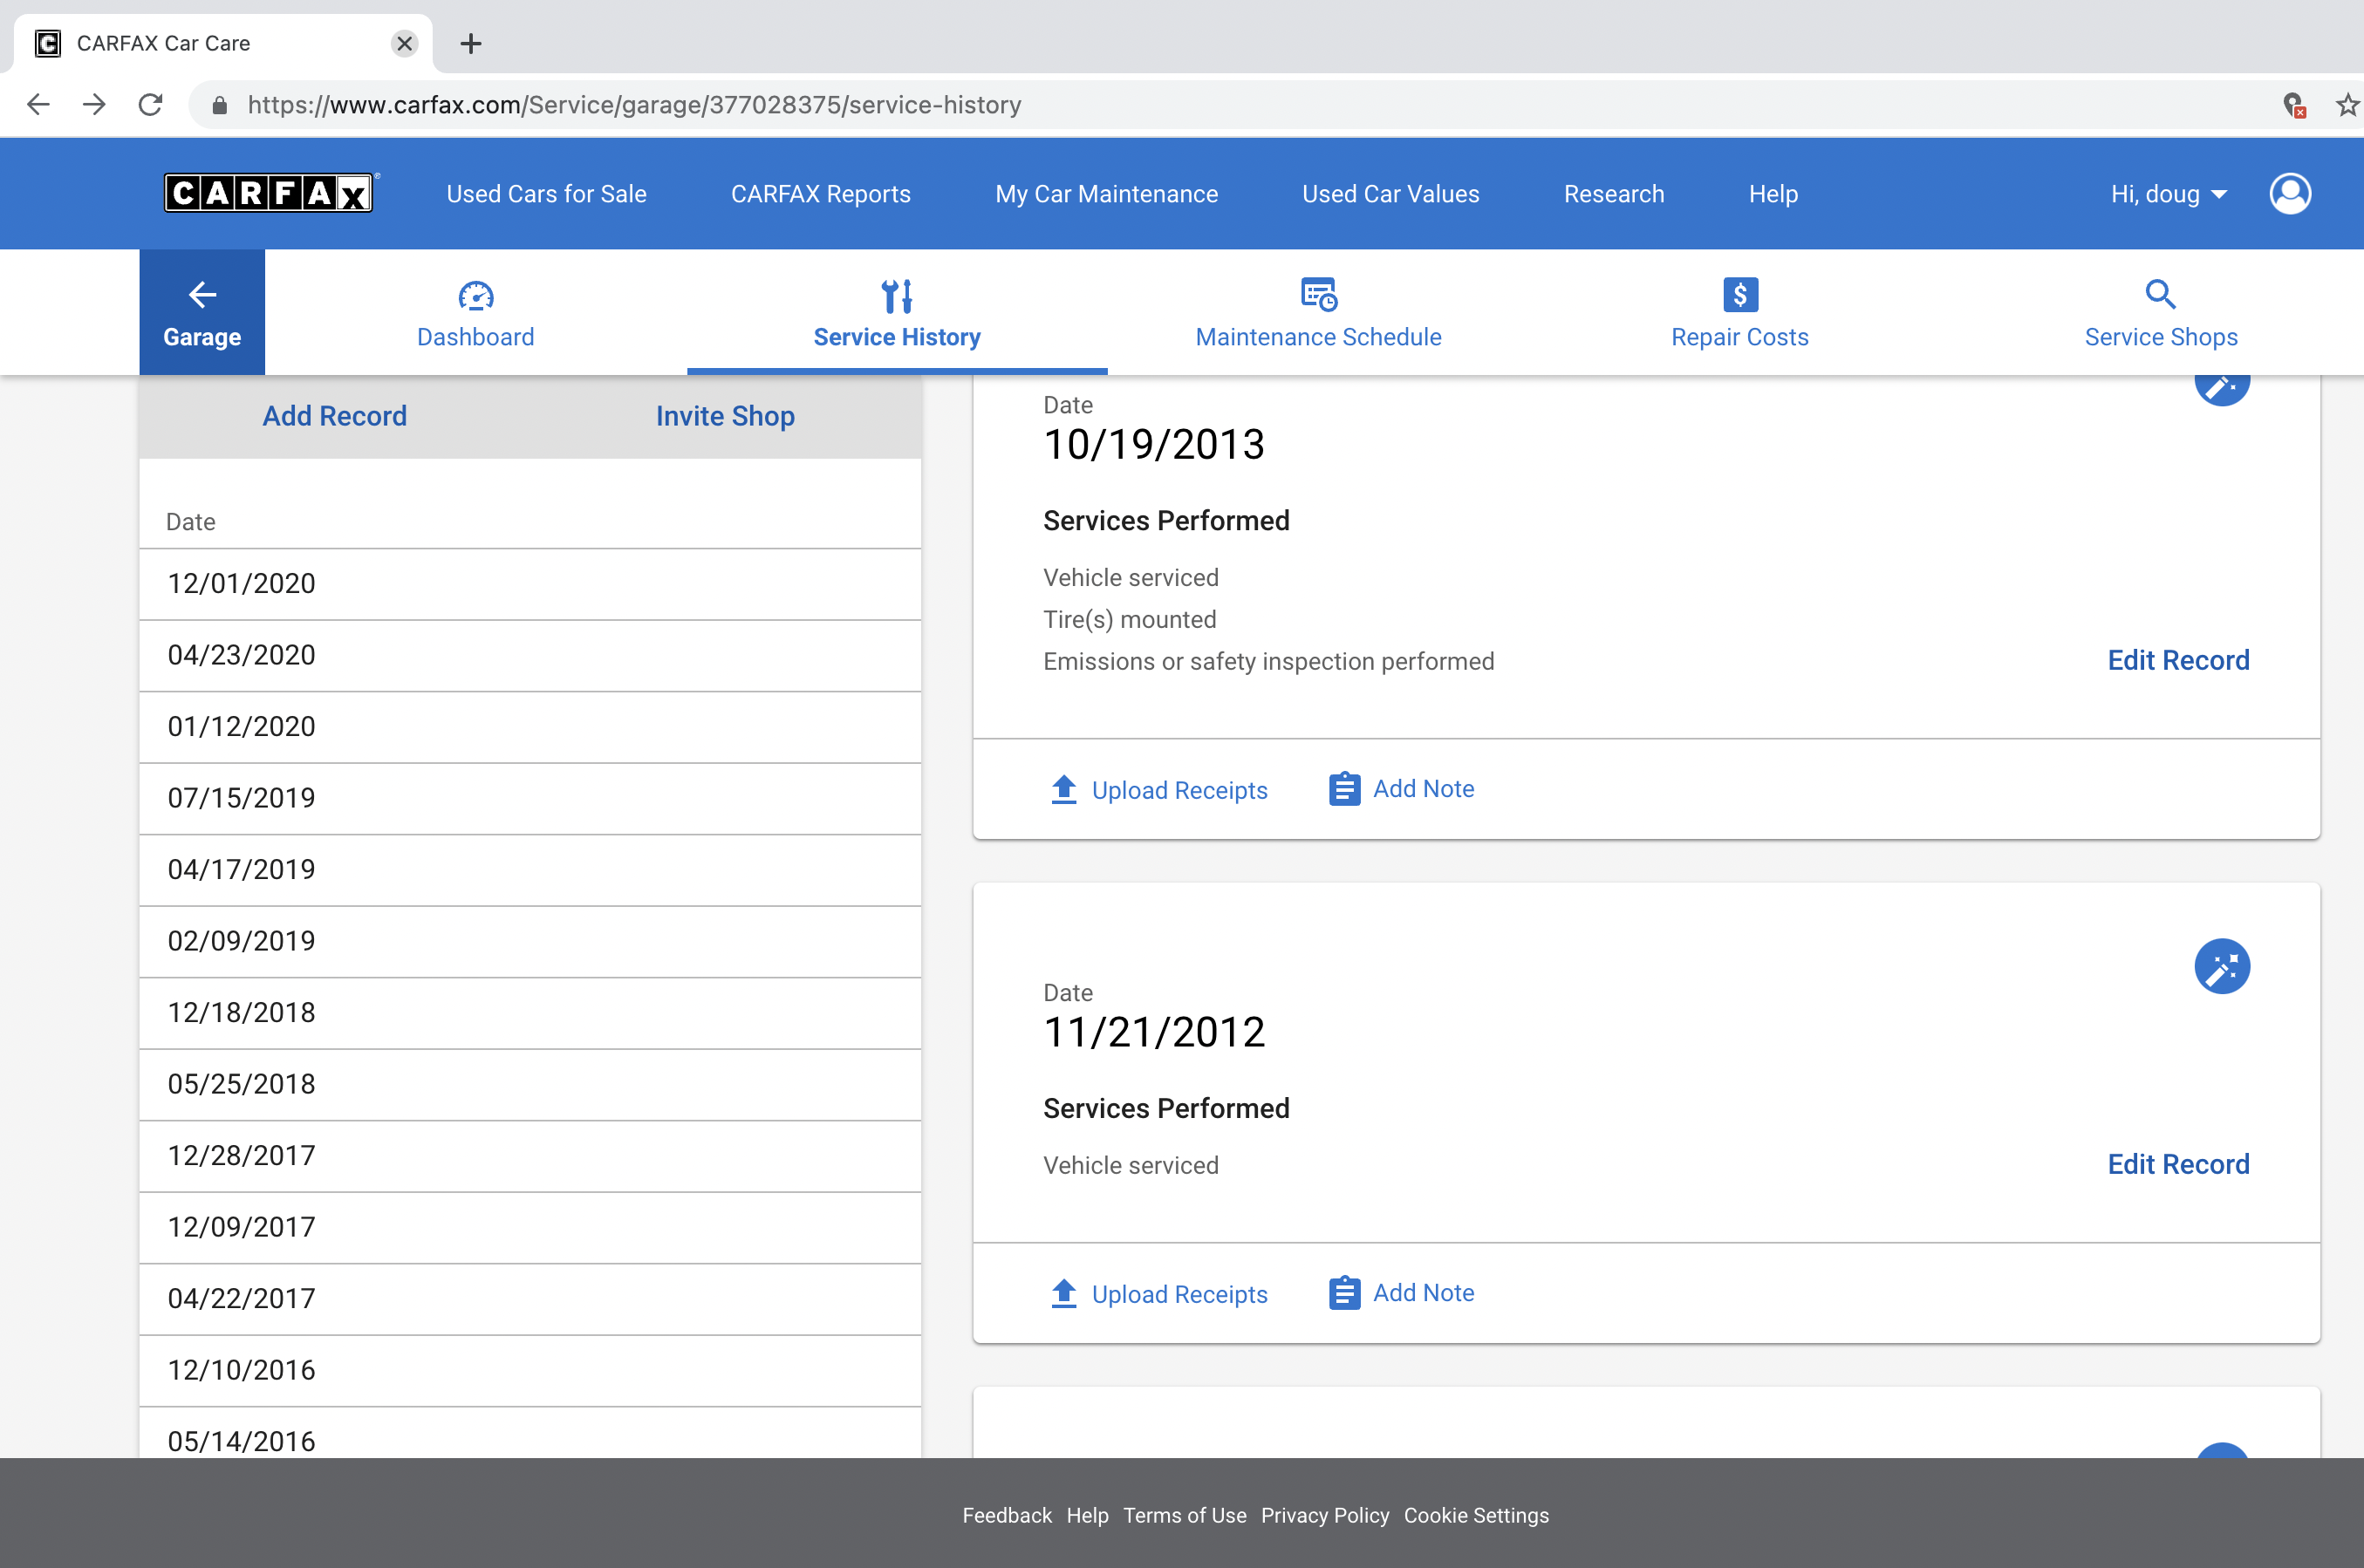2364x1568 pixels.
Task: Open a new browser tab with plus
Action: coord(470,43)
